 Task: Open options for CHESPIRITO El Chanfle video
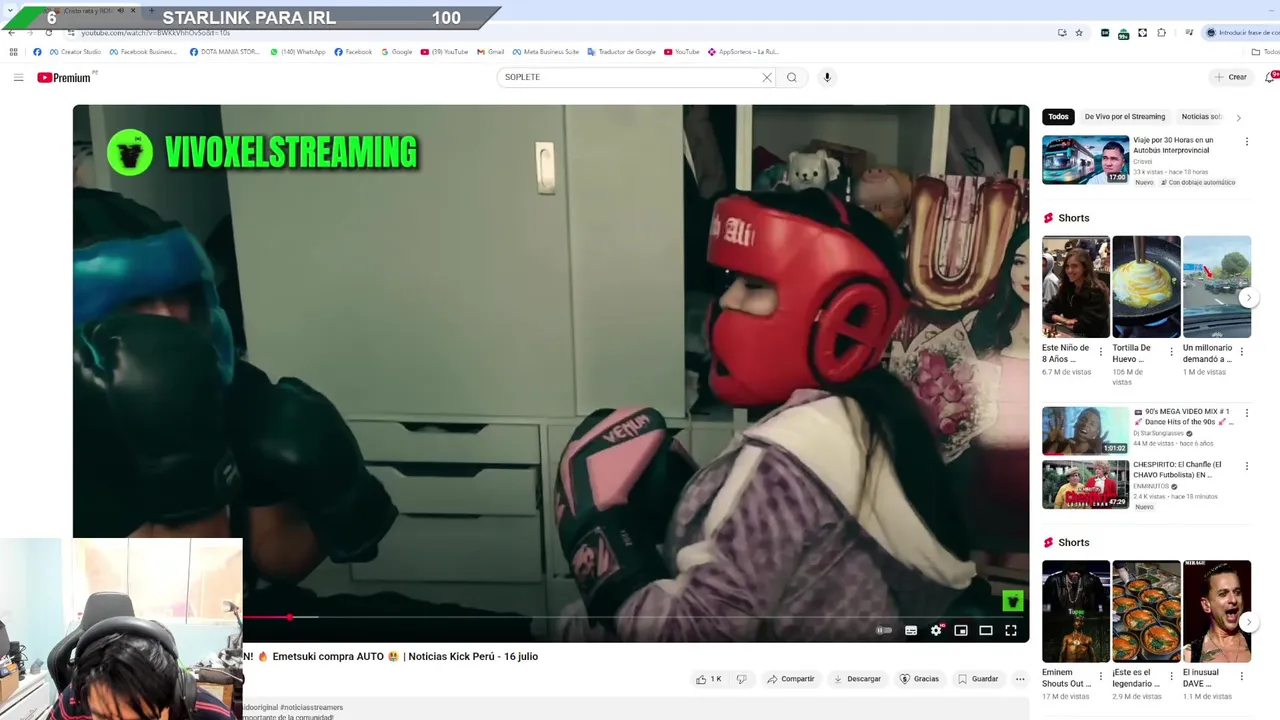tap(1246, 466)
